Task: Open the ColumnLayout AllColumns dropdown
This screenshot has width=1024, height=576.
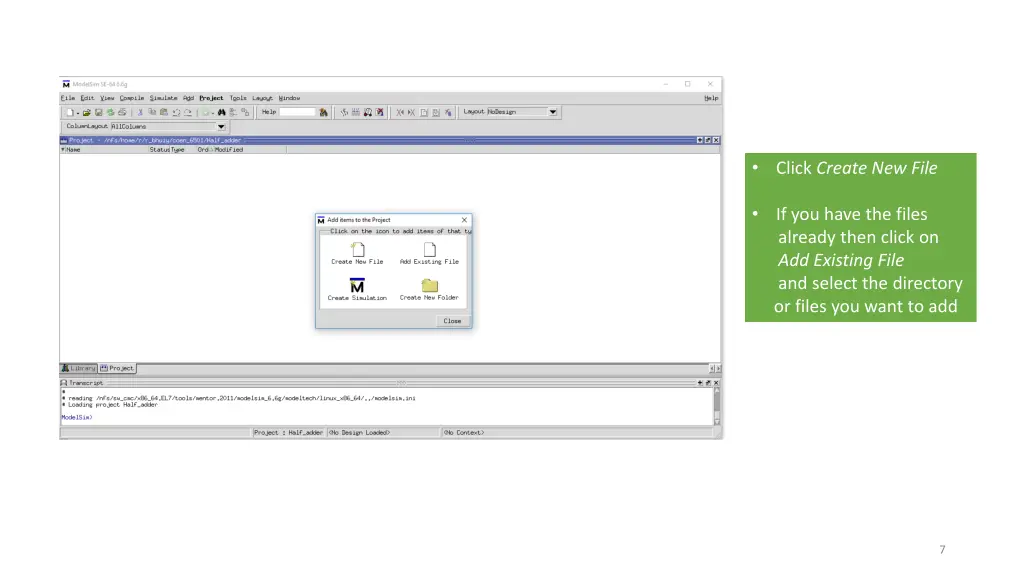Action: coord(221,127)
